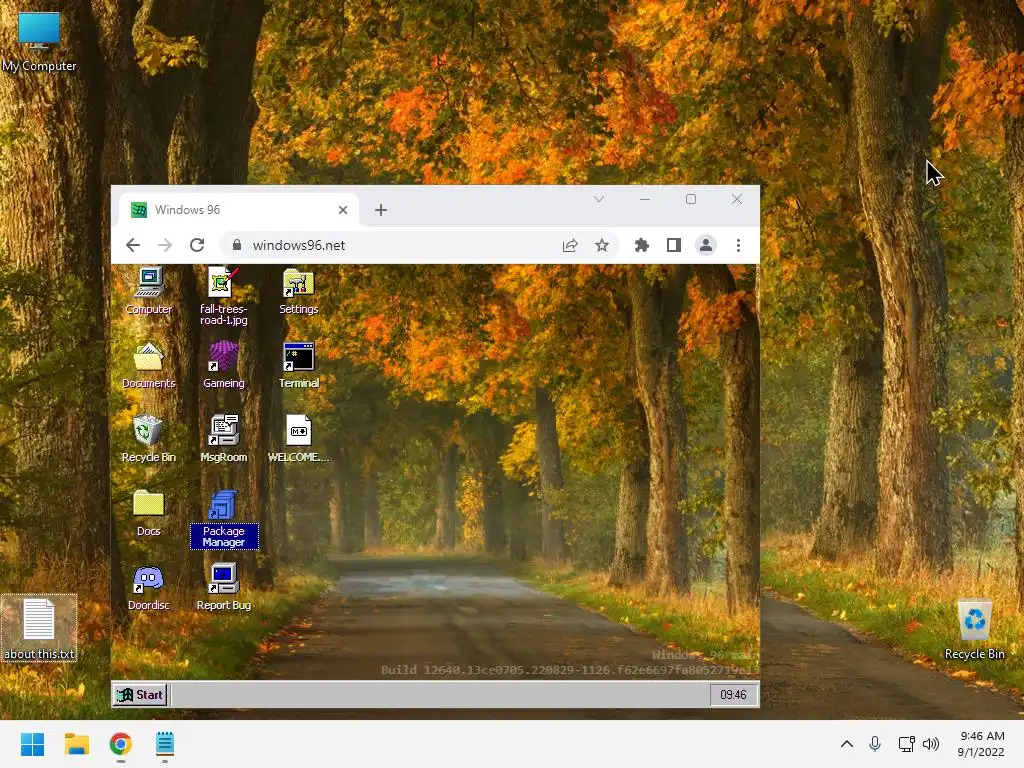Screen dimensions: 1024x768
Task: View site information lock icon
Action: (x=237, y=245)
